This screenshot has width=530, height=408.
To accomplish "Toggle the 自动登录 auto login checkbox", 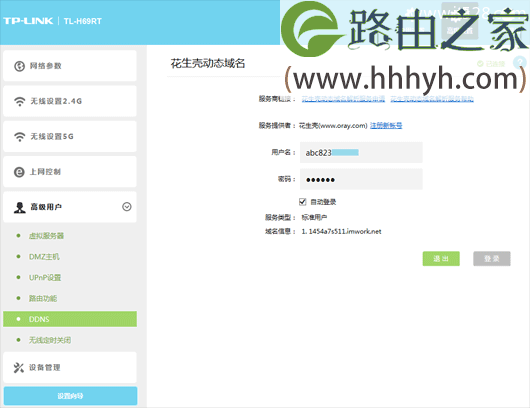I will [303, 202].
